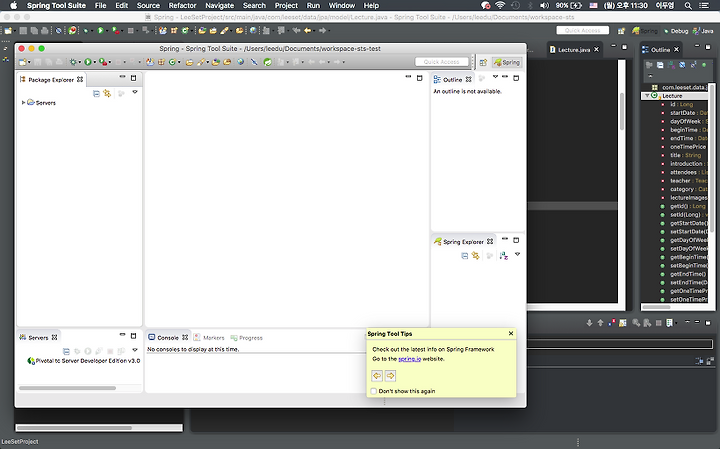Click the previous tip arrow in Spring Tool Tips
The height and width of the screenshot is (449, 720).
point(377,376)
